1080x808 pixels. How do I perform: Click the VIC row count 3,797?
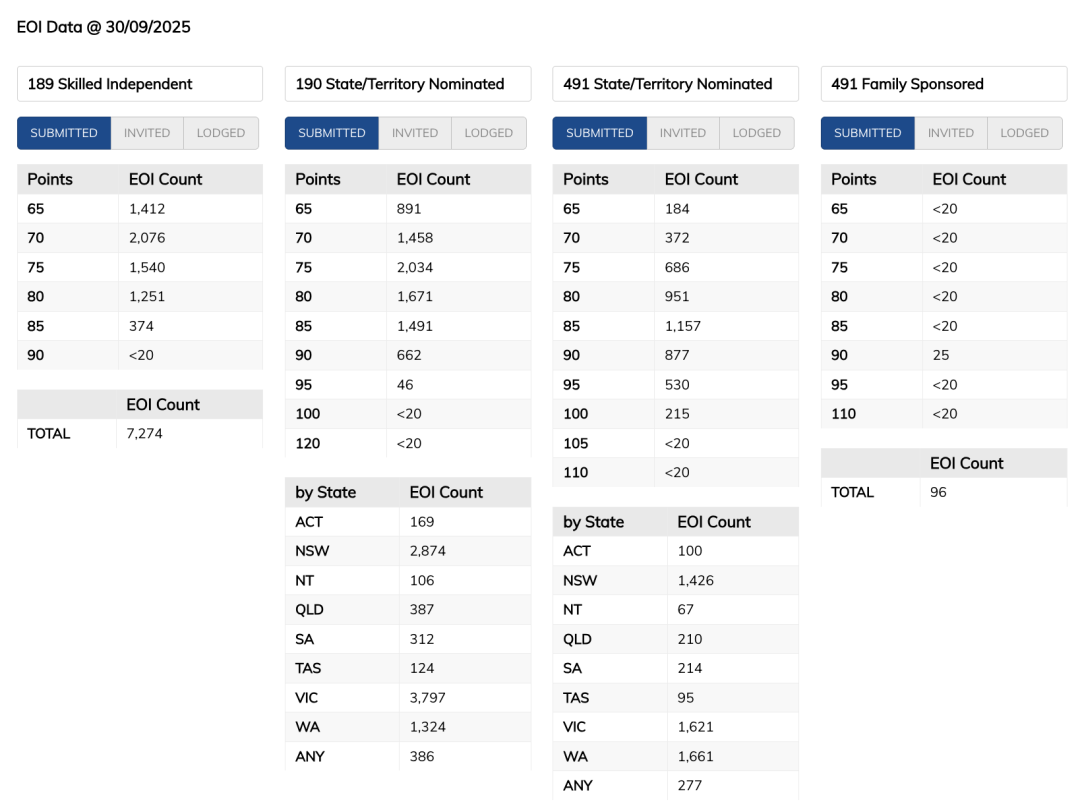(428, 698)
